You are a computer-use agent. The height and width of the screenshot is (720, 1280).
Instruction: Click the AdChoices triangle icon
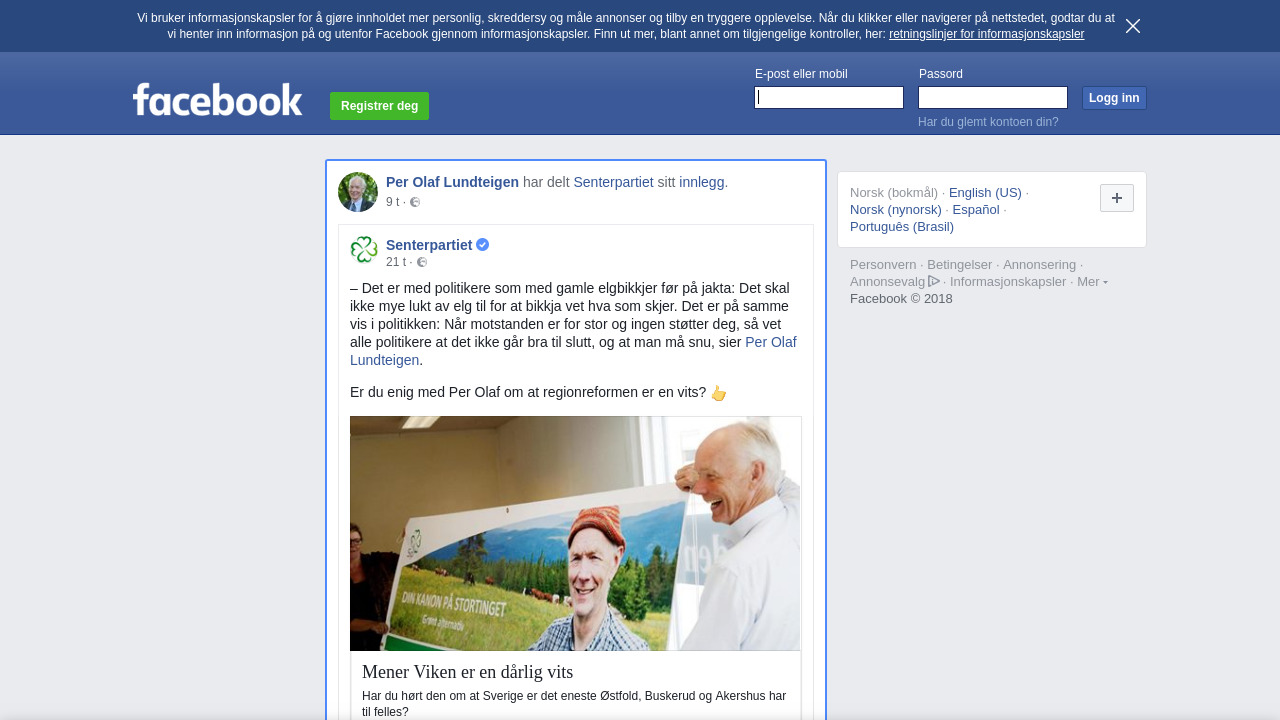tap(934, 281)
